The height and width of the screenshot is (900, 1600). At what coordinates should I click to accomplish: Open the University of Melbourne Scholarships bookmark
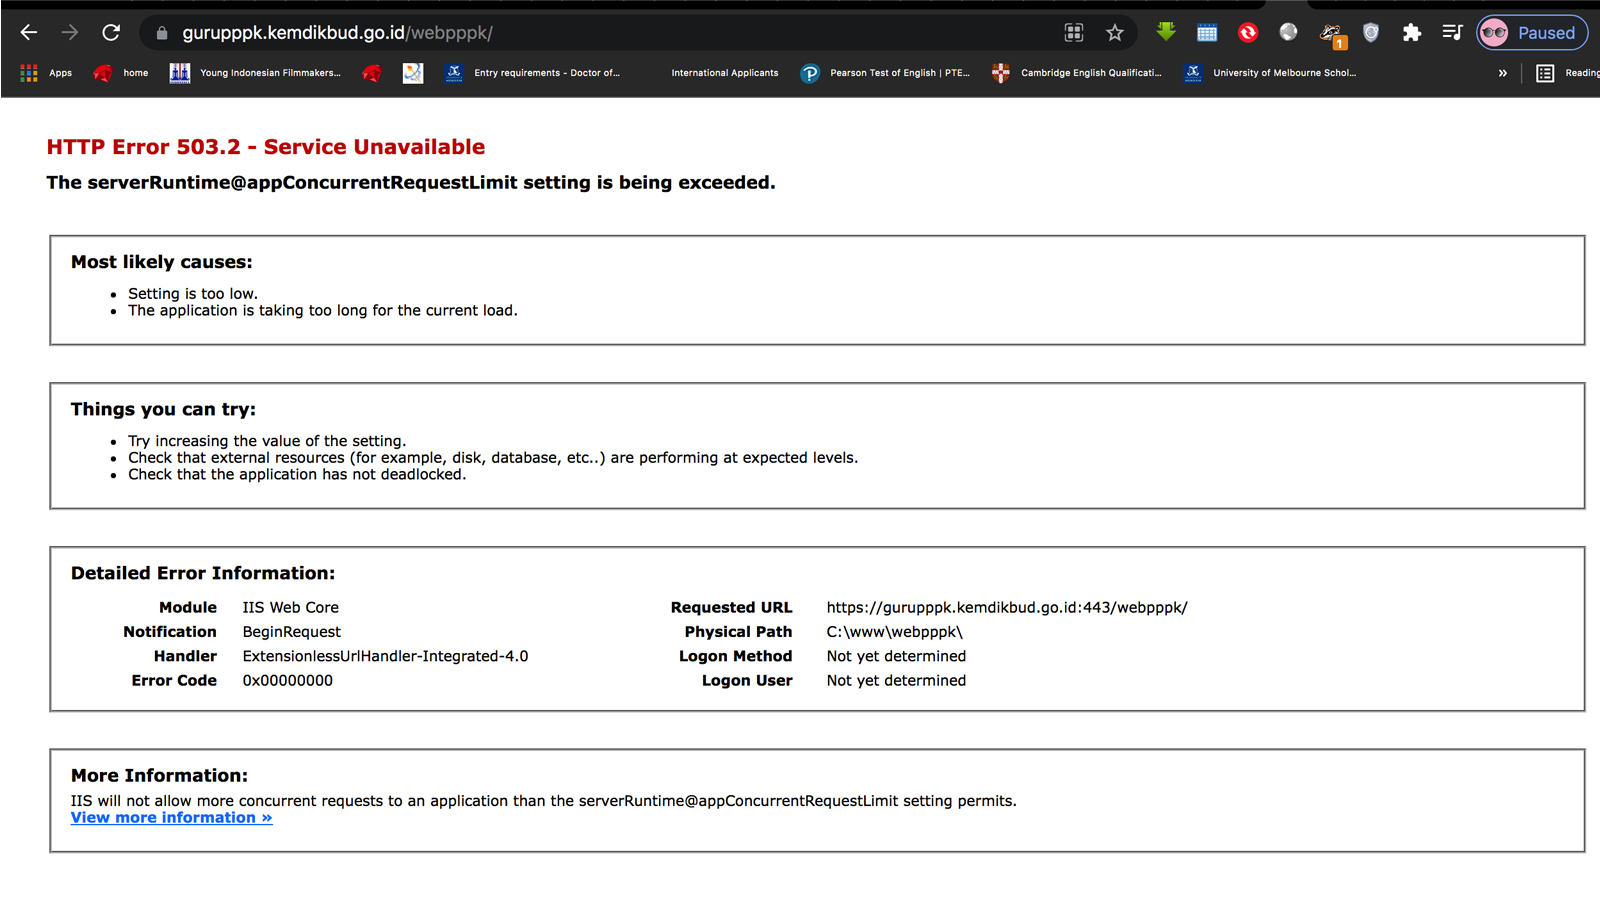coord(1270,73)
